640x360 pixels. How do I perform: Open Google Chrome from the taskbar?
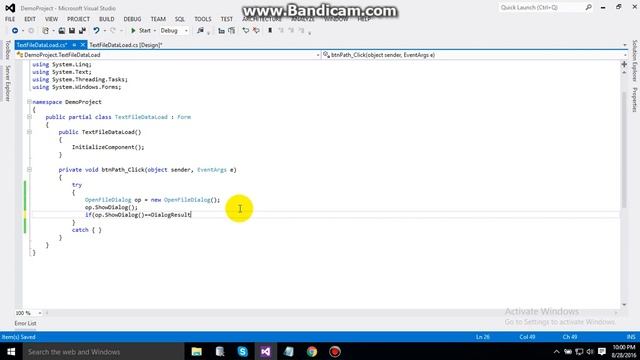[312, 351]
